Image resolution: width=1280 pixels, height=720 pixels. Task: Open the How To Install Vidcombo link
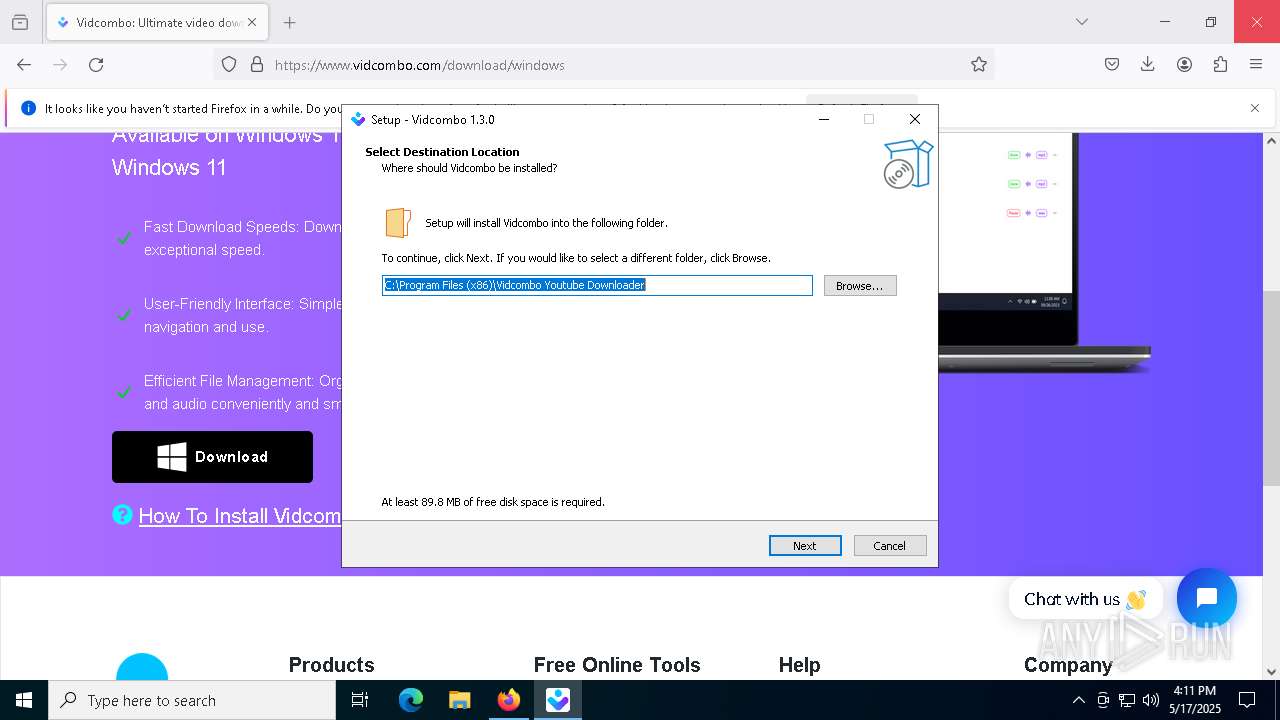coord(240,516)
